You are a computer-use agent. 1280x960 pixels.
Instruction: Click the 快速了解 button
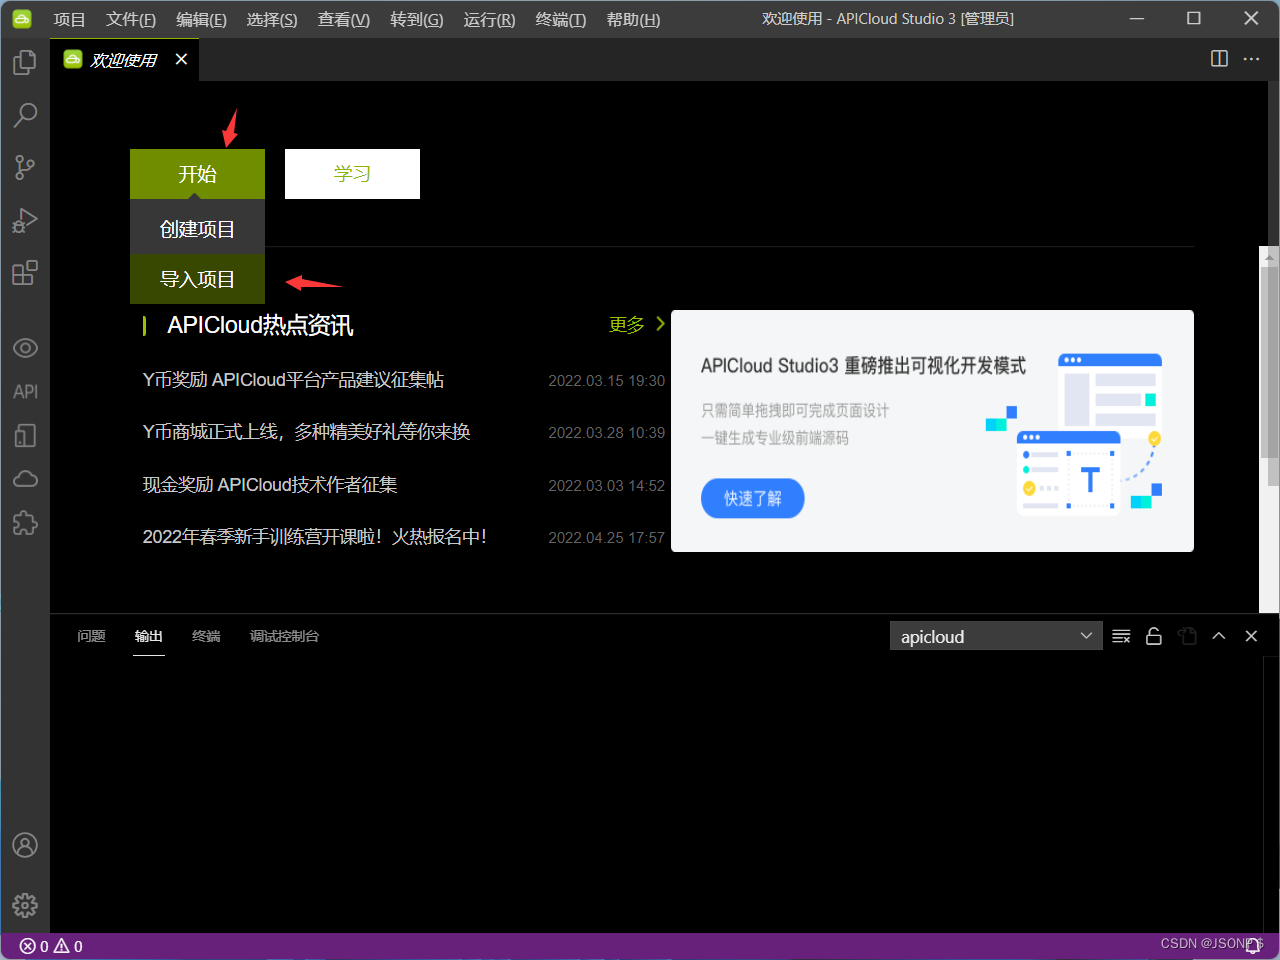(752, 498)
